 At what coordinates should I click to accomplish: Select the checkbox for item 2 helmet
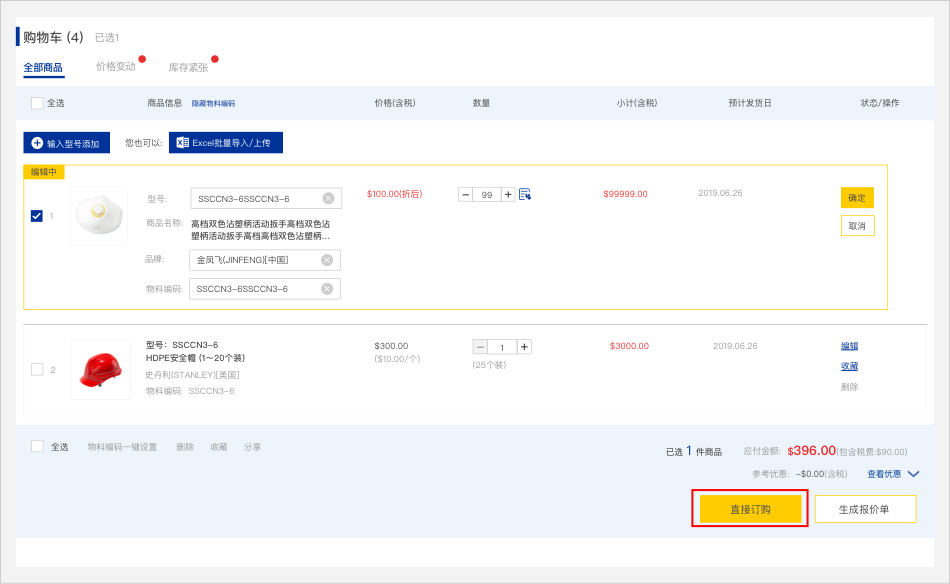(37, 369)
